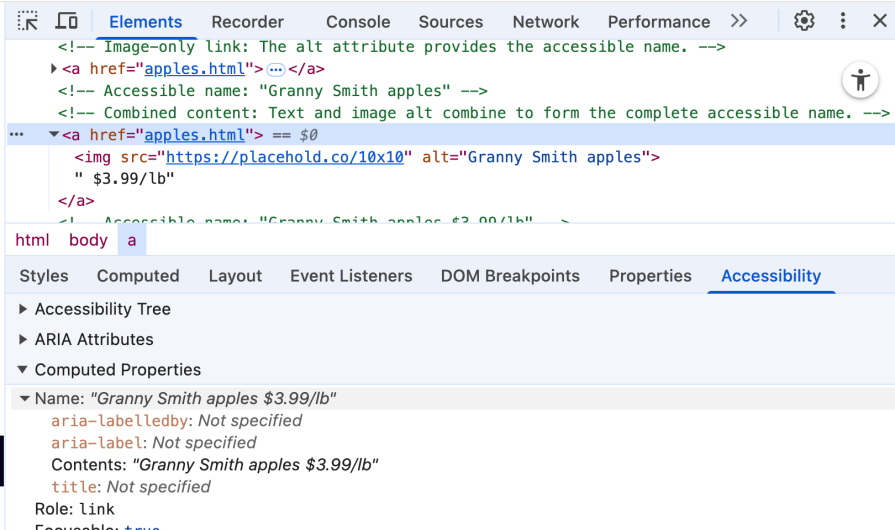Open the Network tab
Viewport: 895px width, 530px height.
pyautogui.click(x=546, y=22)
